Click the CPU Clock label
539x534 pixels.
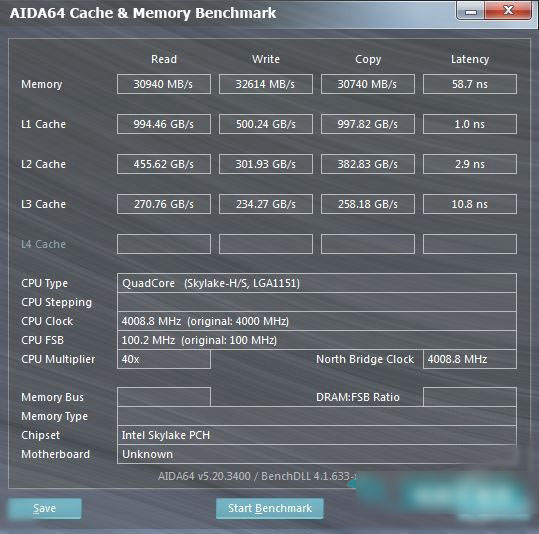pyautogui.click(x=47, y=321)
